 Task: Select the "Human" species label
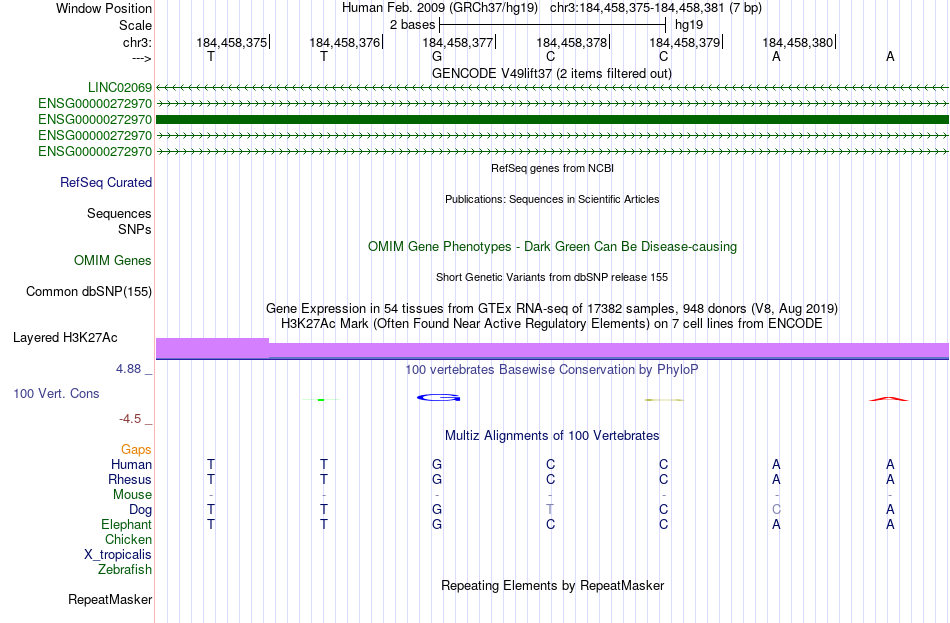(131, 465)
